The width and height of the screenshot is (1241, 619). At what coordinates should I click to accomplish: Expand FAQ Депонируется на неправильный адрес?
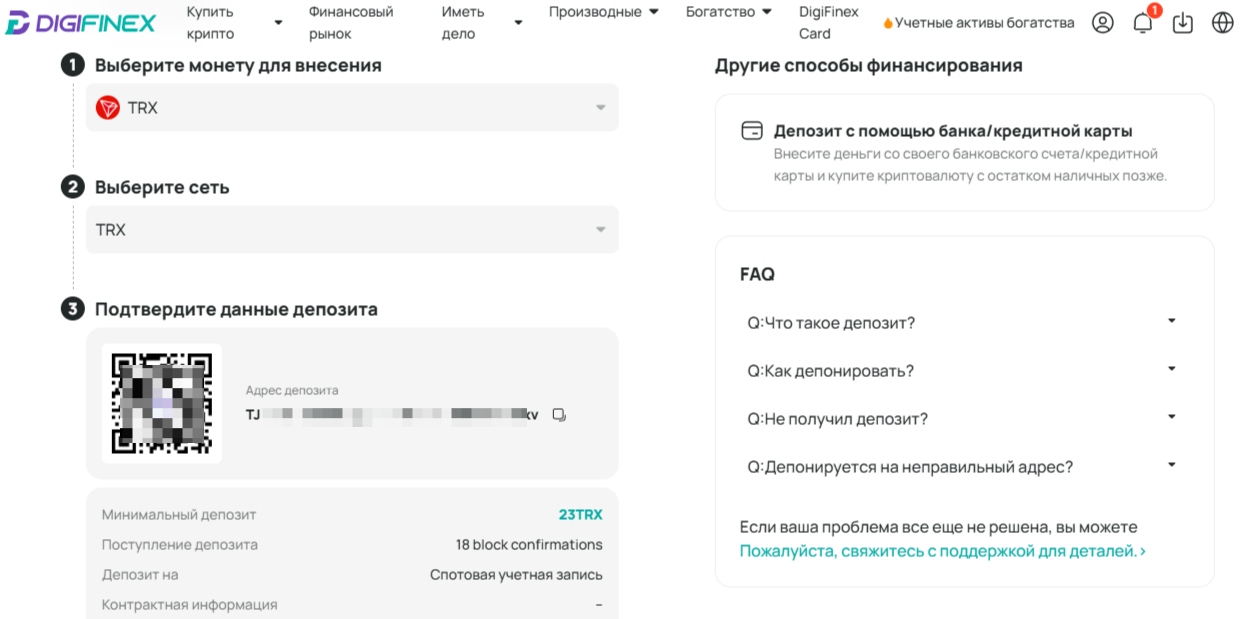(x=964, y=467)
